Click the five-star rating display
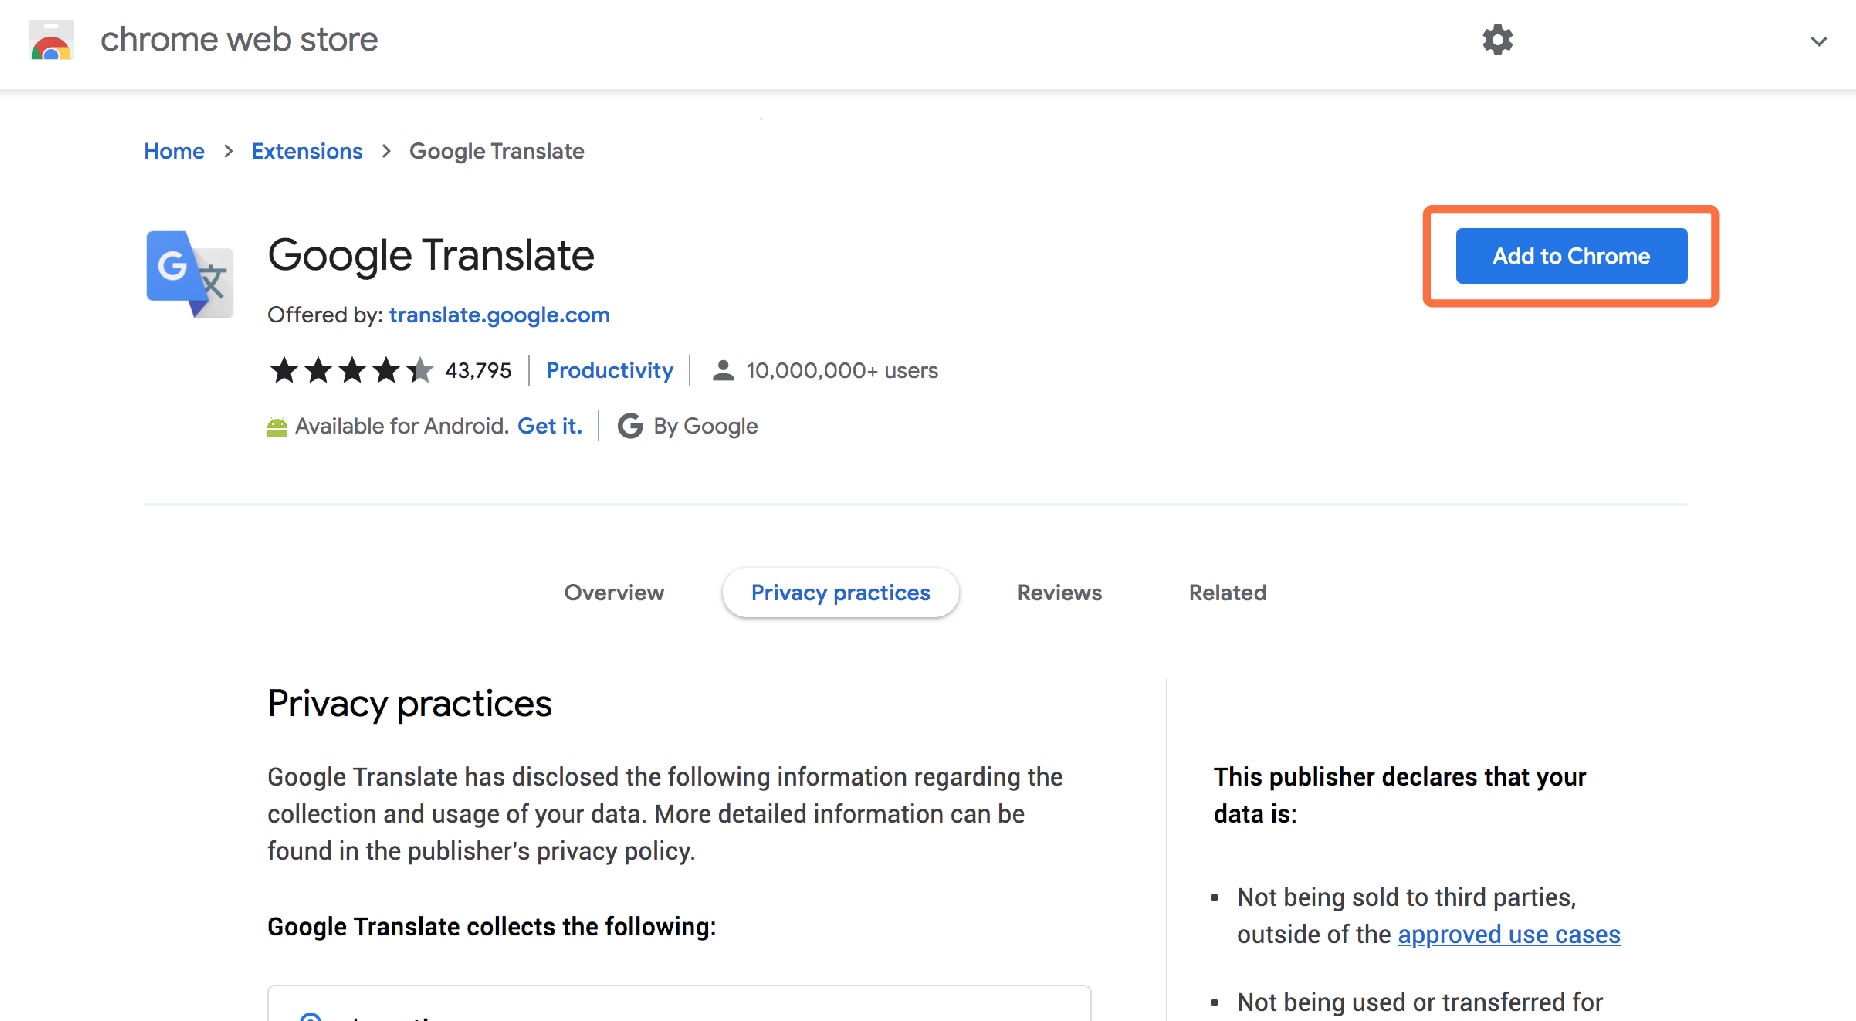This screenshot has width=1856, height=1021. 351,371
